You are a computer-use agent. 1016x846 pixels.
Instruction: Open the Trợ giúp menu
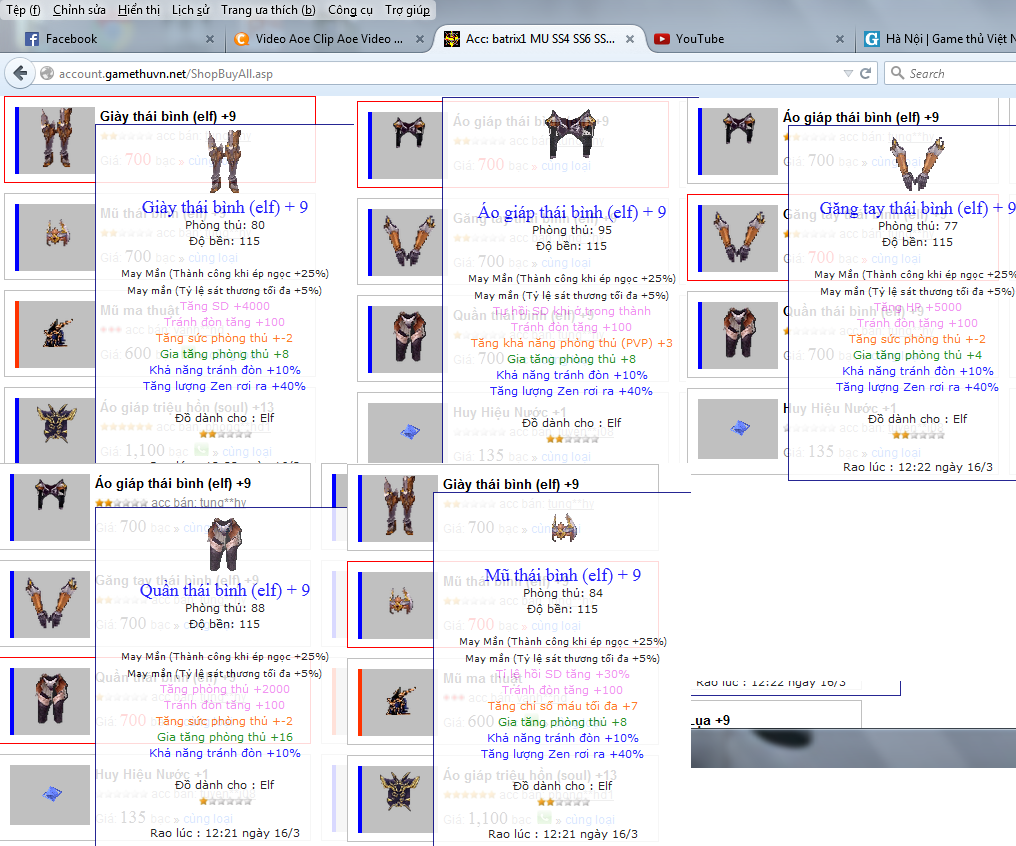(x=408, y=10)
